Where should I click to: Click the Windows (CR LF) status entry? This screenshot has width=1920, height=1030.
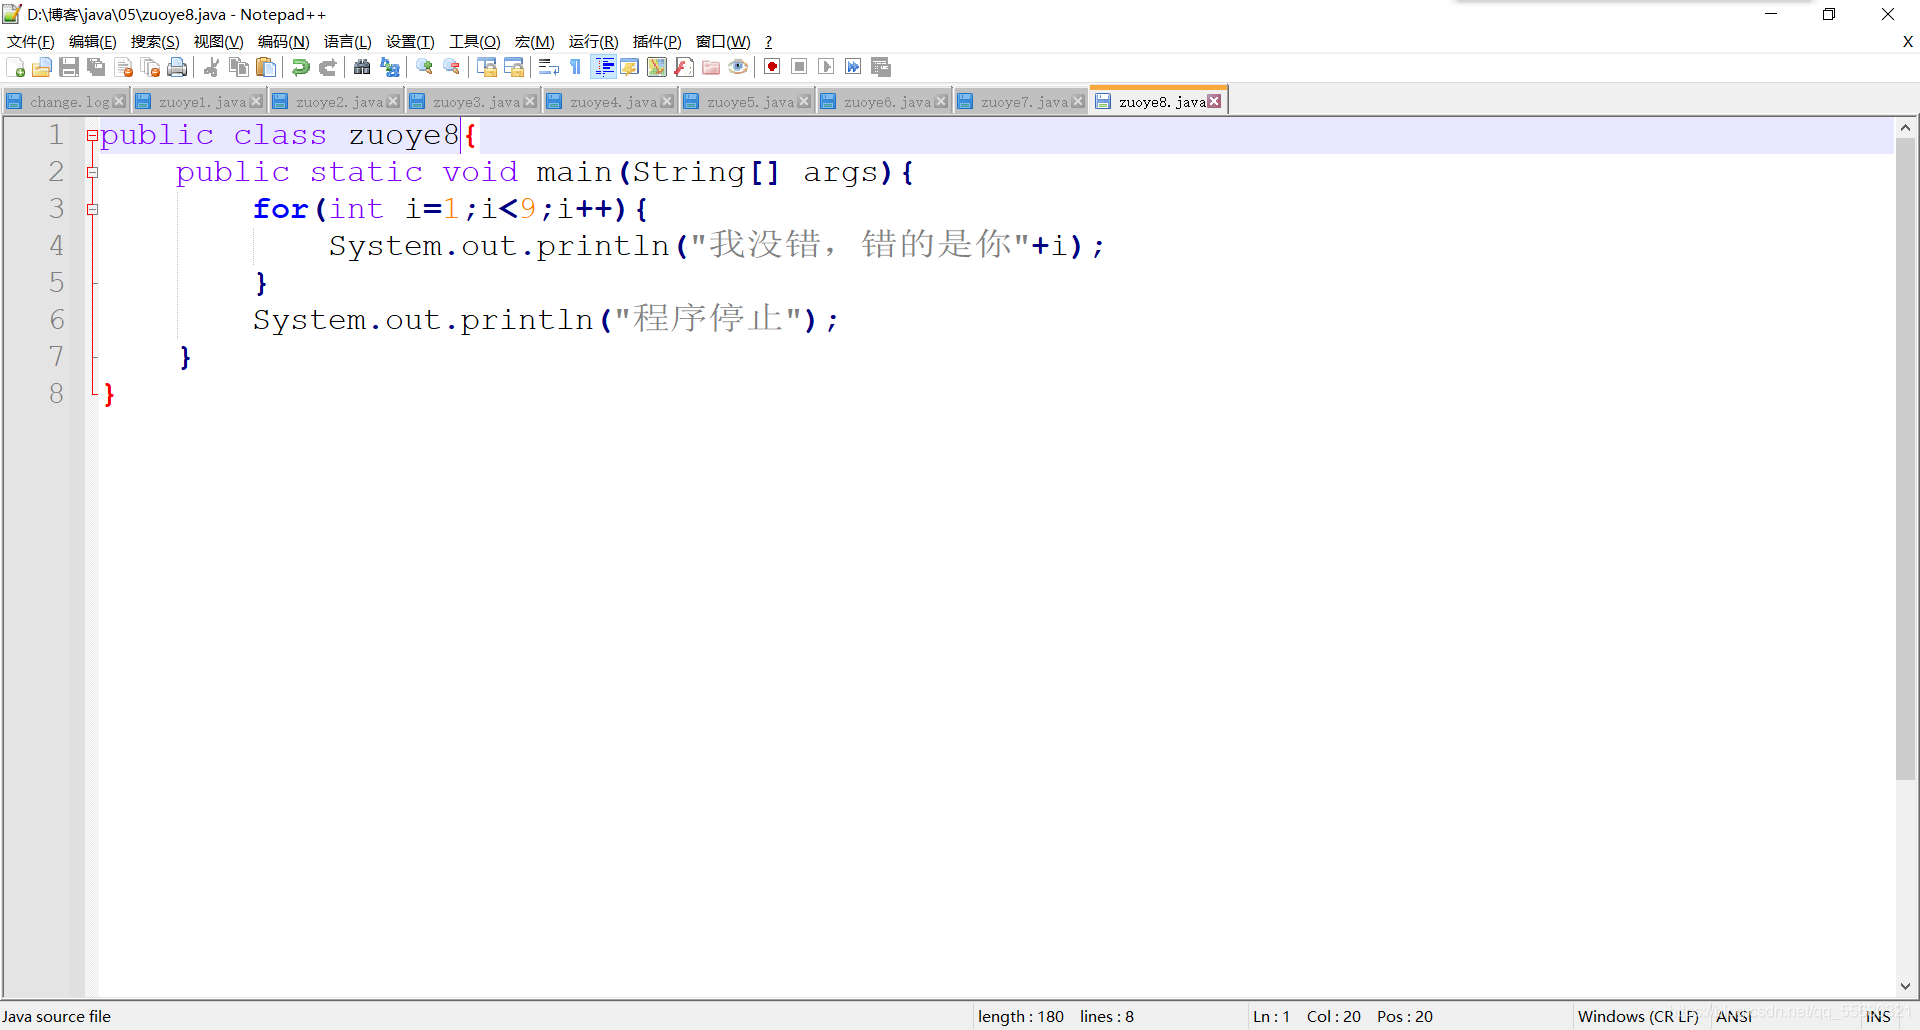point(1638,1016)
